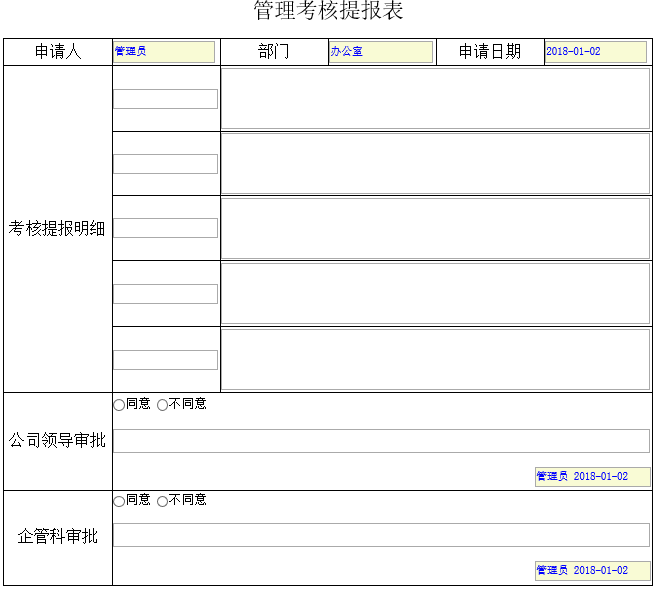Click the 公司领导审批 signature date field

tap(592, 477)
